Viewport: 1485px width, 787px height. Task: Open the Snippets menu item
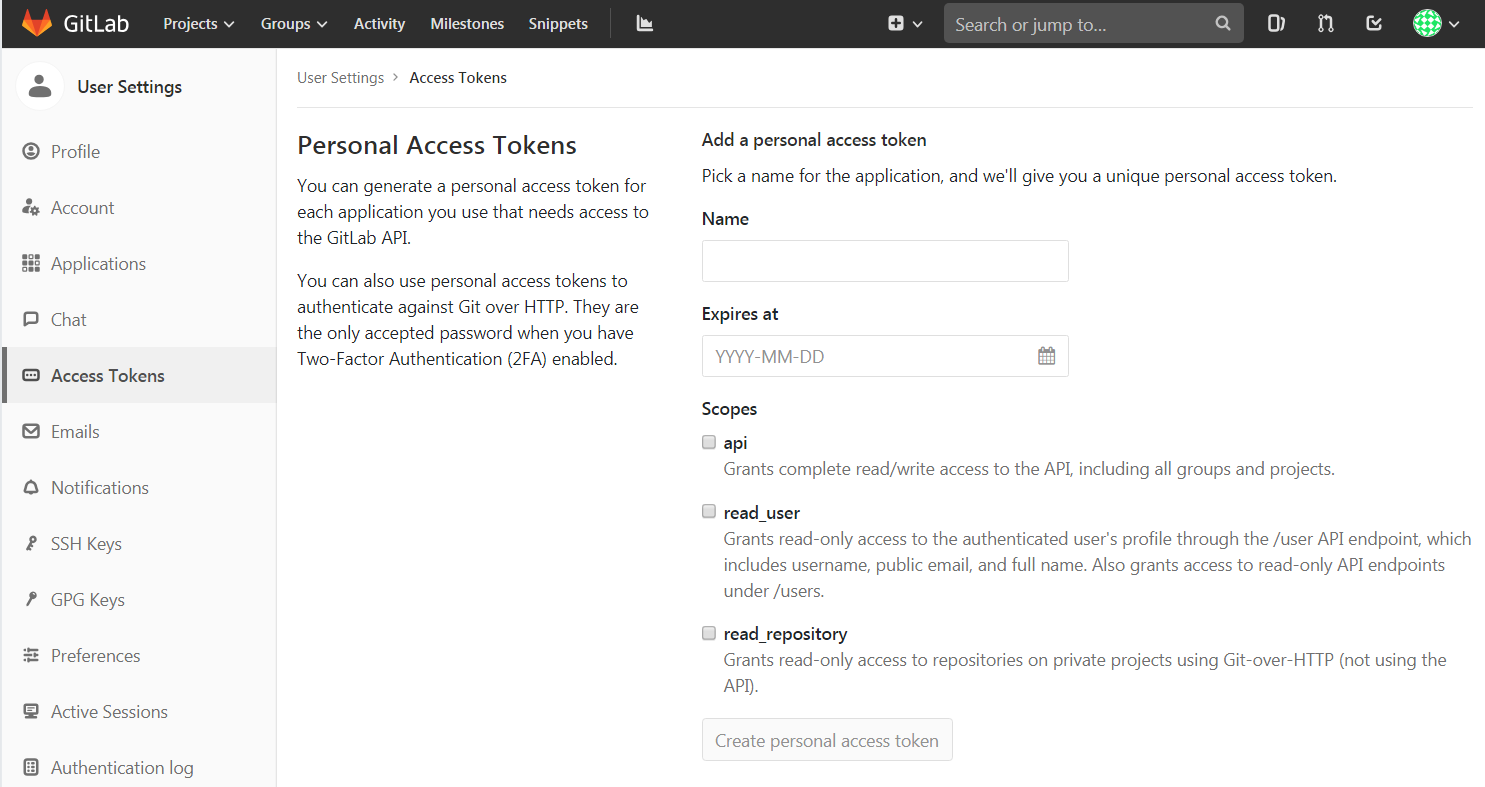point(558,23)
